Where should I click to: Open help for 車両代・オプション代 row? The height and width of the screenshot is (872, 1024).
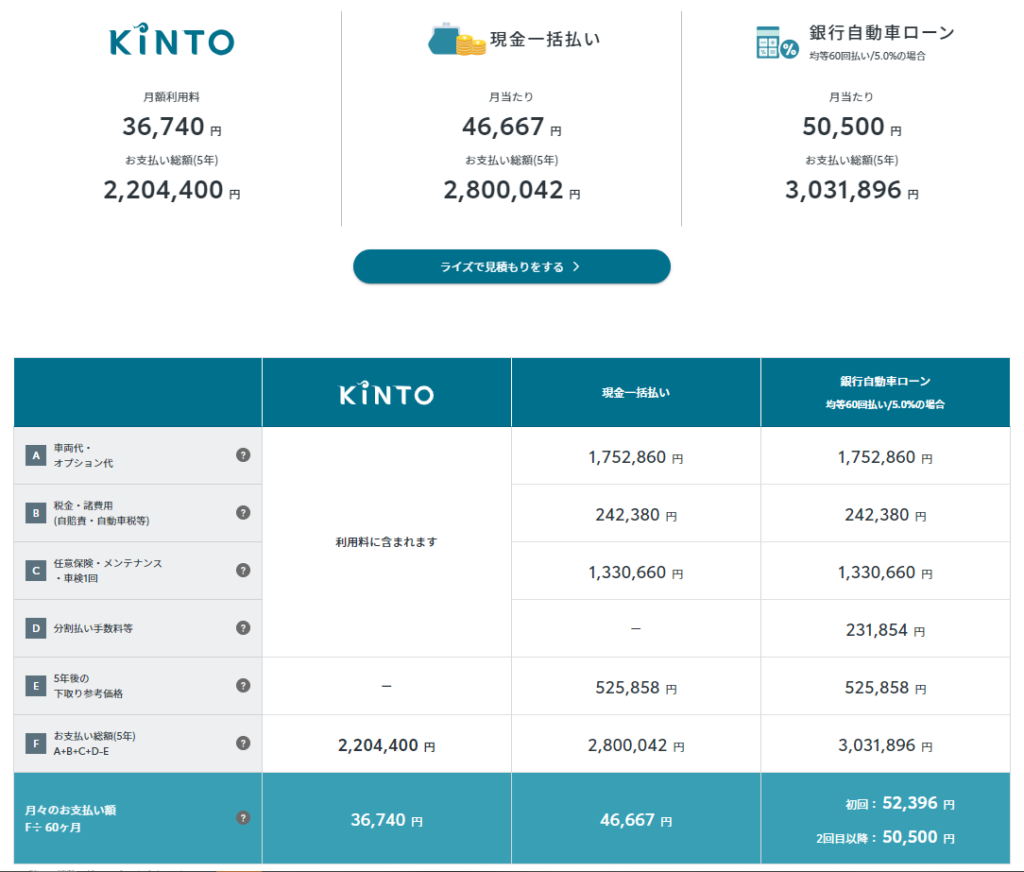pos(243,455)
